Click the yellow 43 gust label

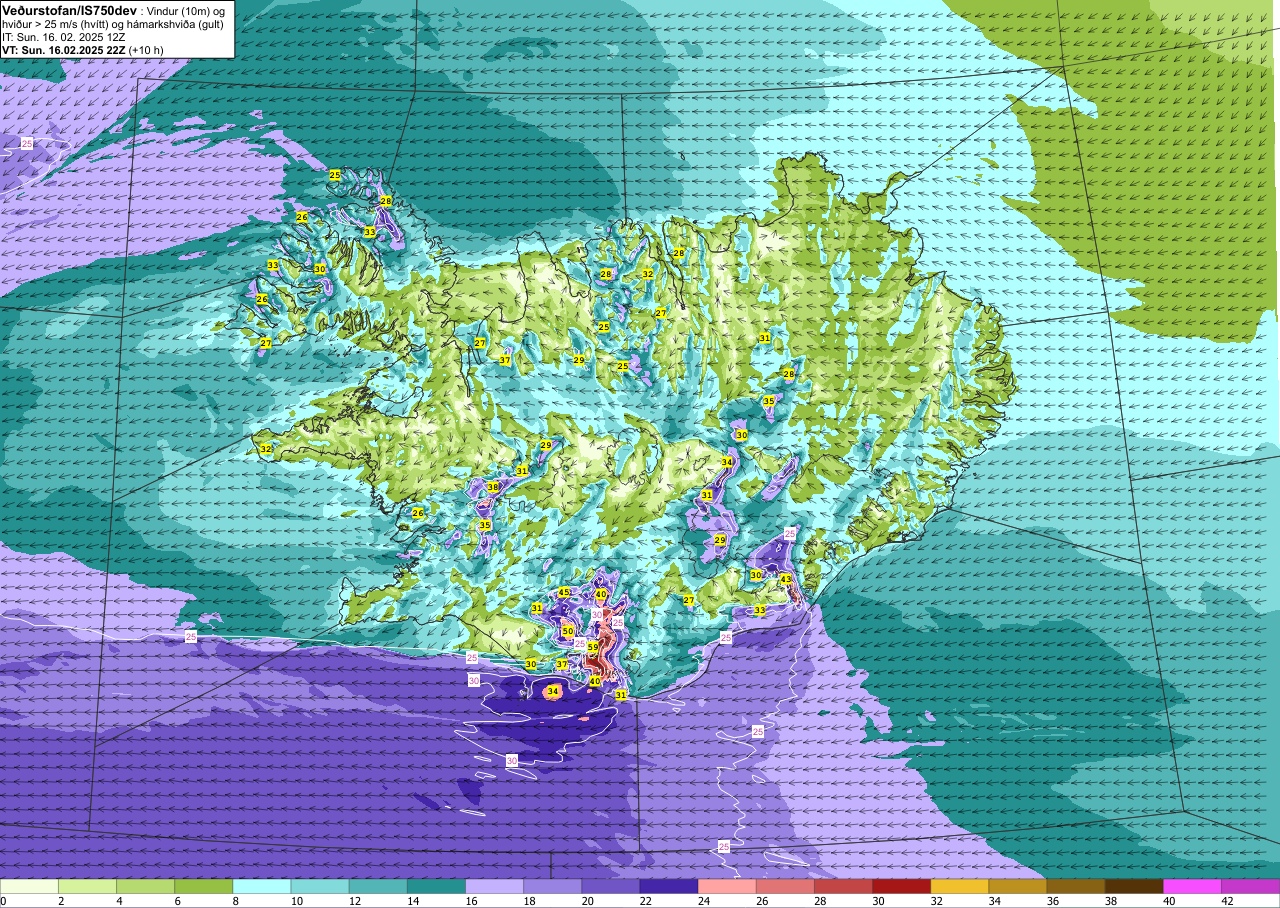click(786, 579)
